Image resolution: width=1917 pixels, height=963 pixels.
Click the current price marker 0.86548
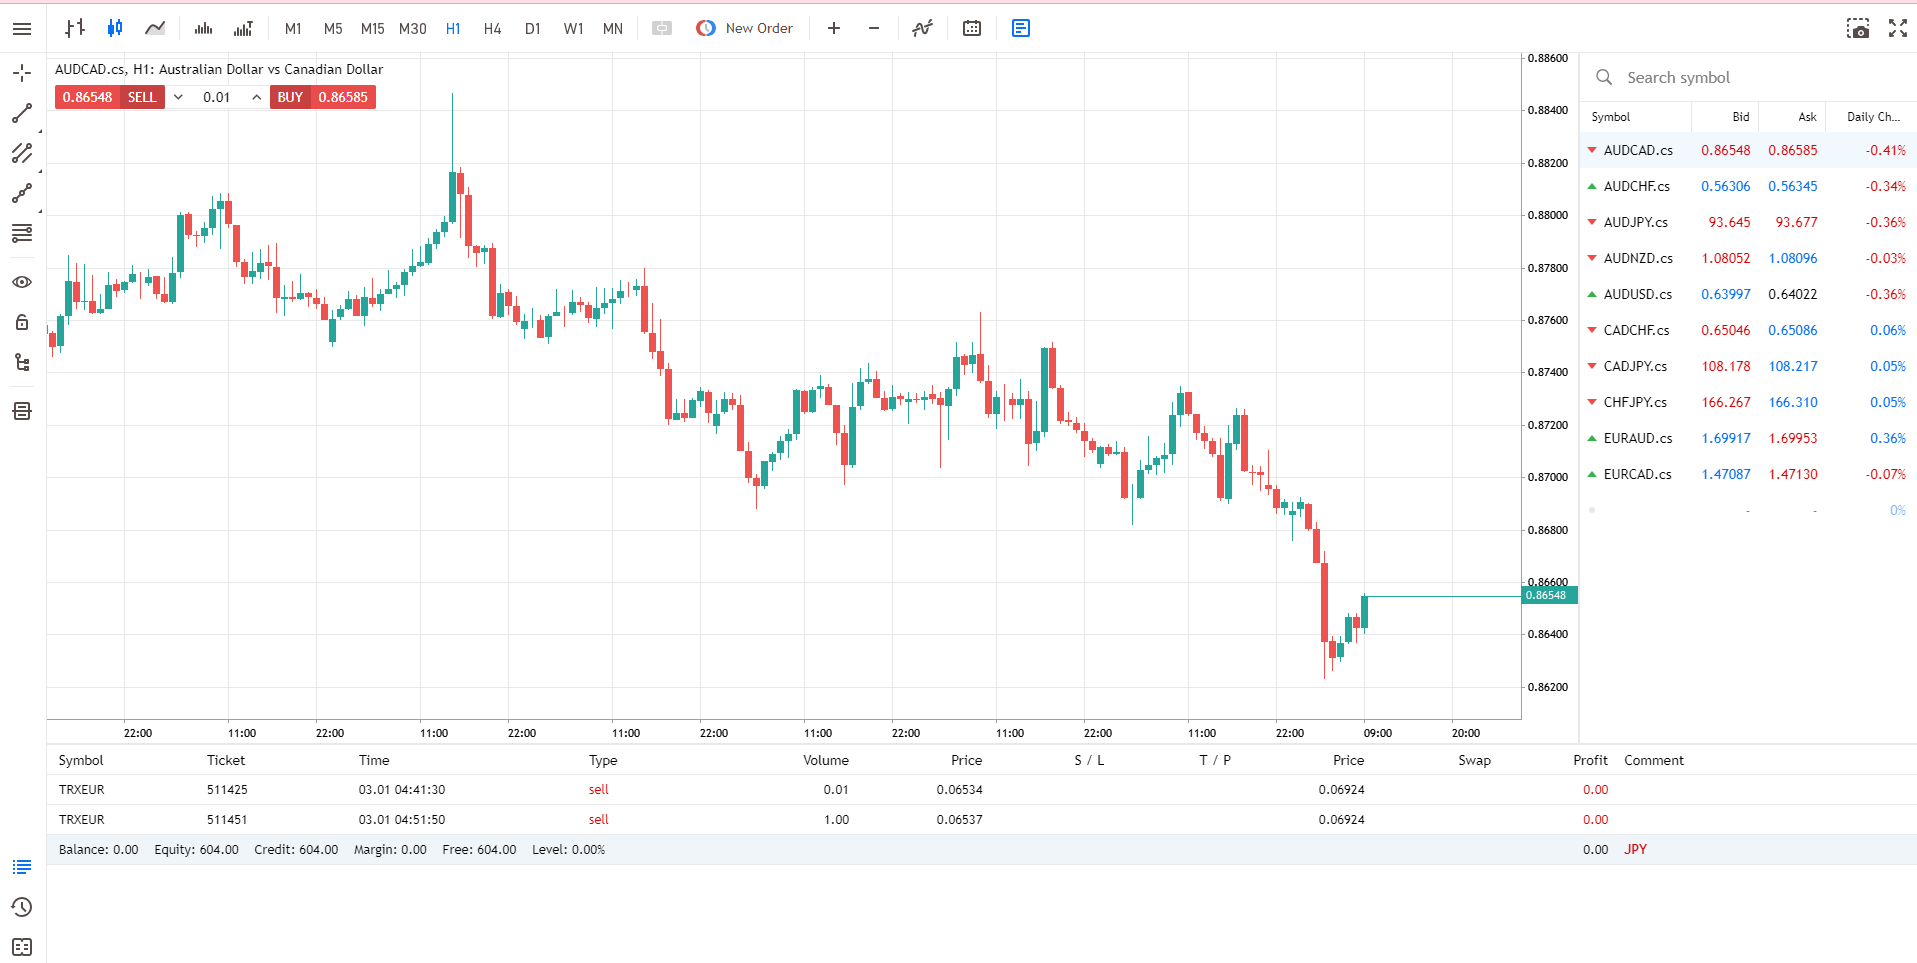[x=1548, y=595]
